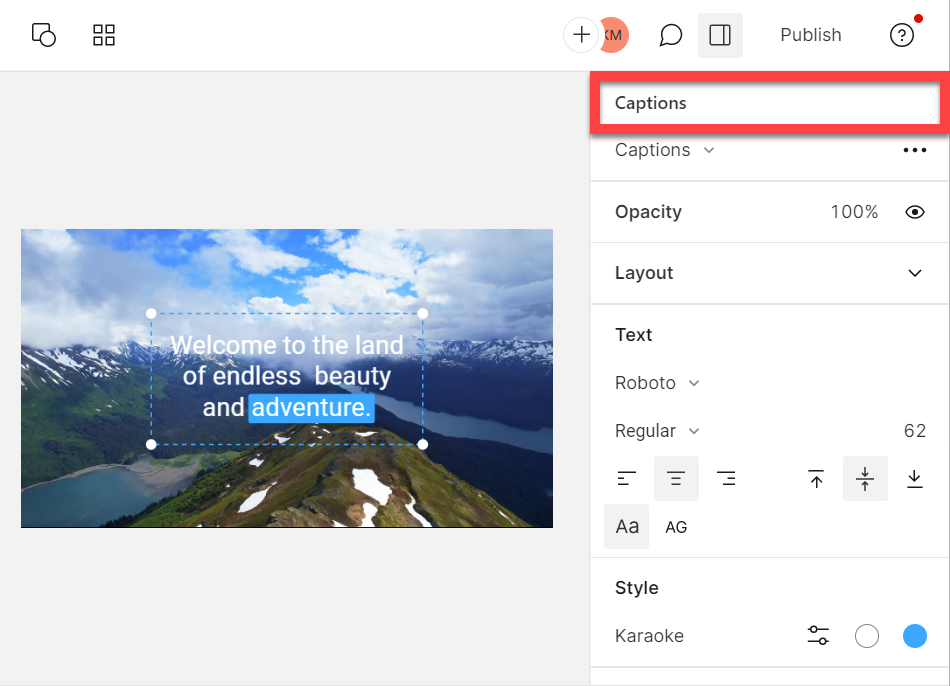
Task: Align text vertically to the bottom
Action: tap(914, 479)
